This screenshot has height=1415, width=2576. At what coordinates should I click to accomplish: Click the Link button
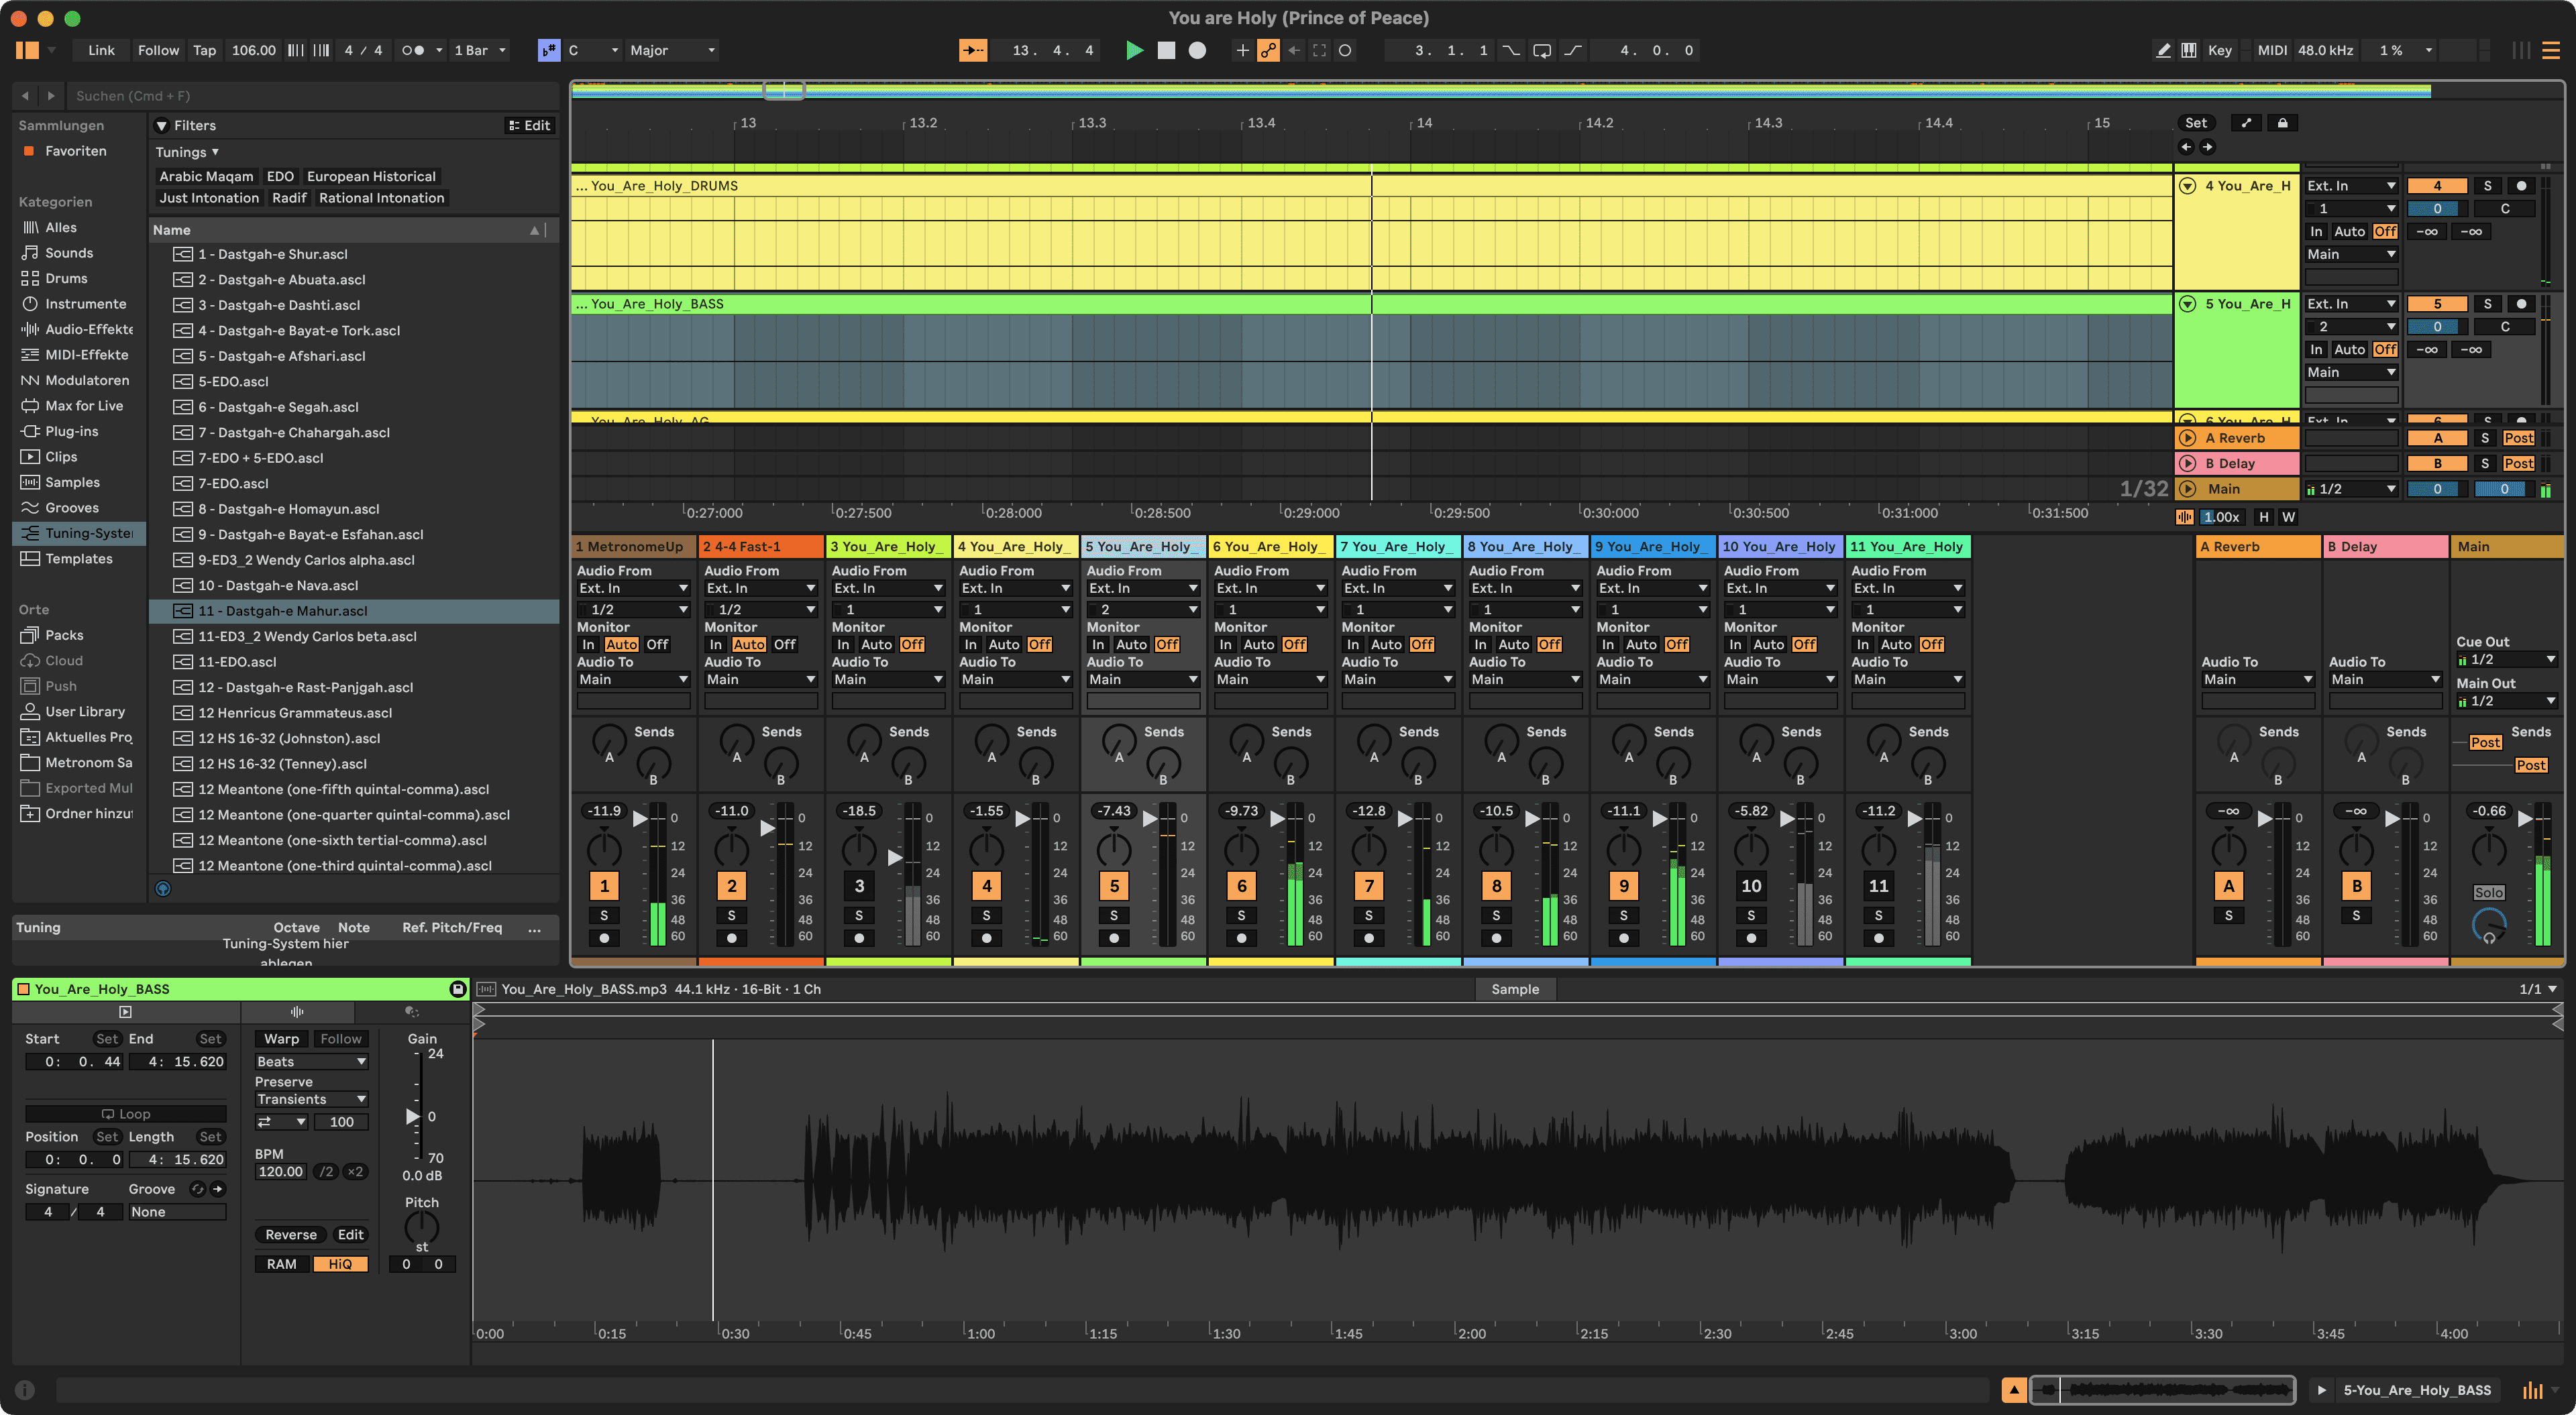tap(101, 50)
